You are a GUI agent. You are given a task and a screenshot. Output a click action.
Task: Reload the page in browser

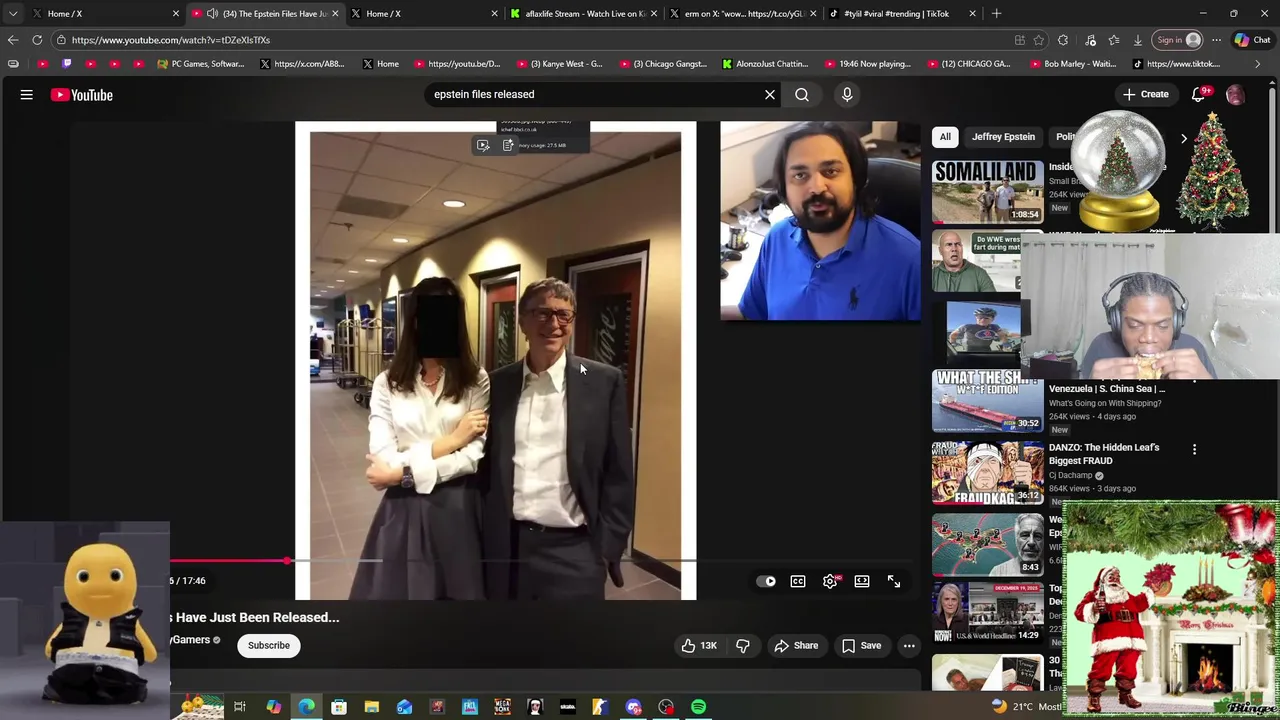click(37, 40)
